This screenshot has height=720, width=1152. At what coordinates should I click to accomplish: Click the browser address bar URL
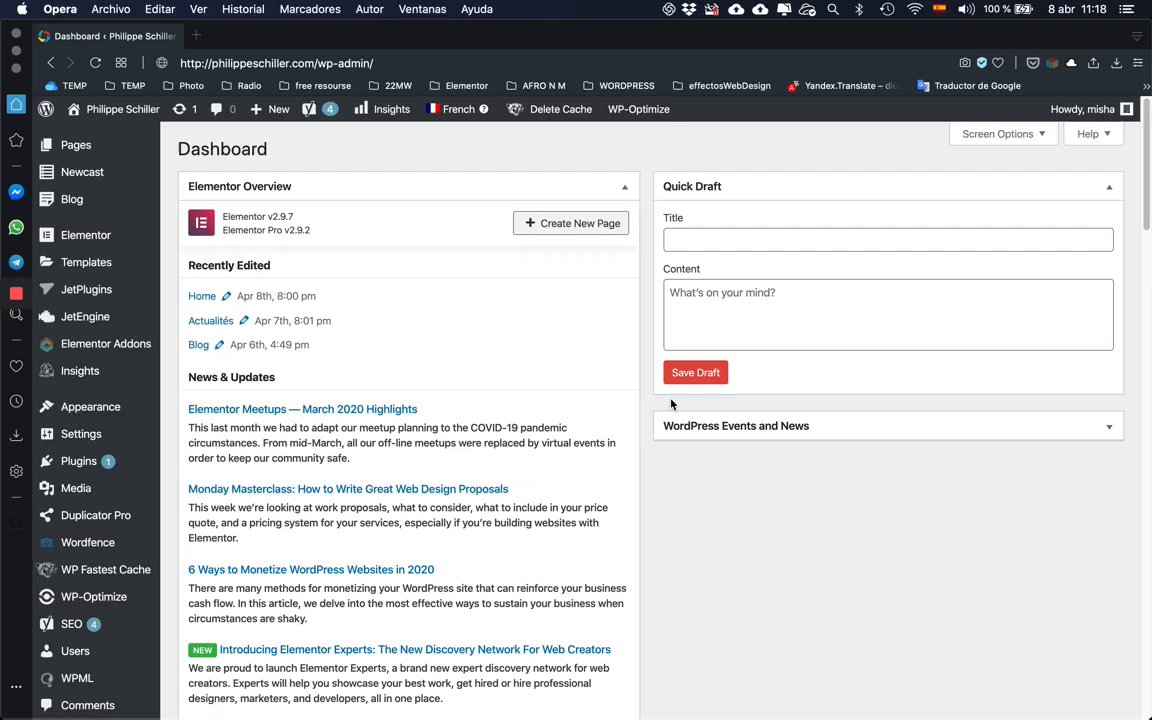click(276, 63)
